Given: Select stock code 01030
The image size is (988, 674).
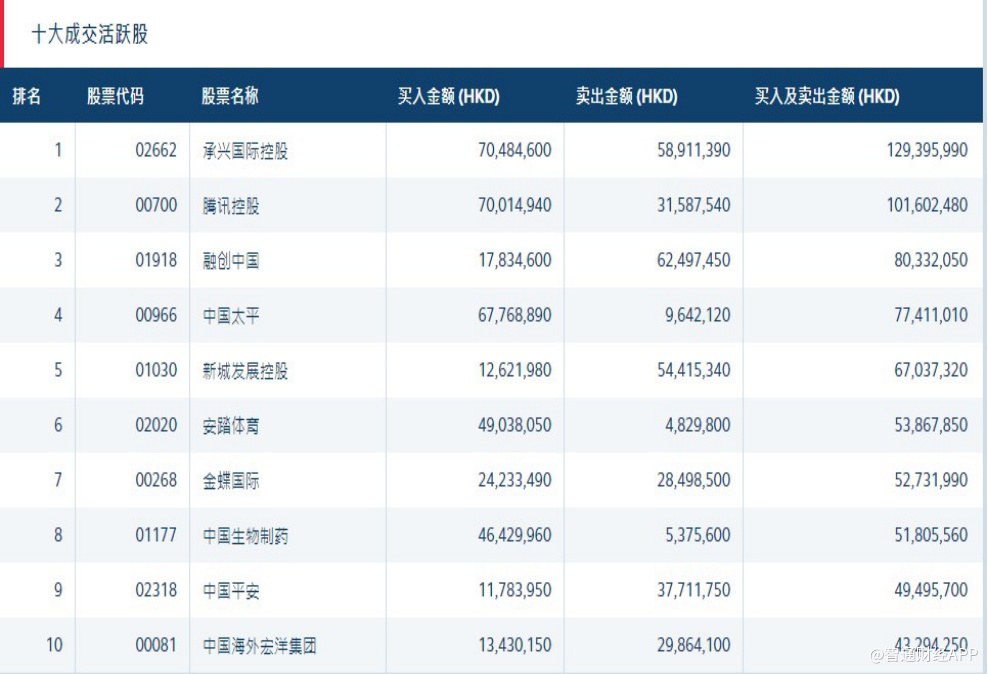Looking at the screenshot, I should click(x=156, y=370).
